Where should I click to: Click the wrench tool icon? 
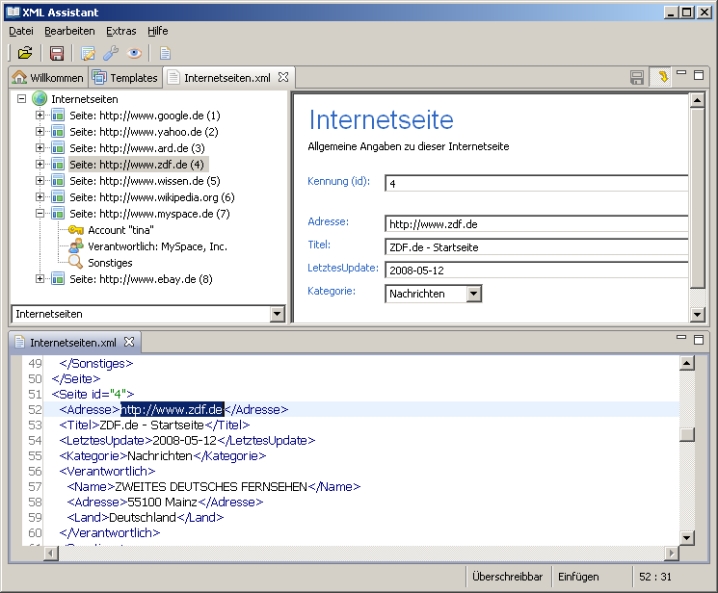tap(111, 53)
